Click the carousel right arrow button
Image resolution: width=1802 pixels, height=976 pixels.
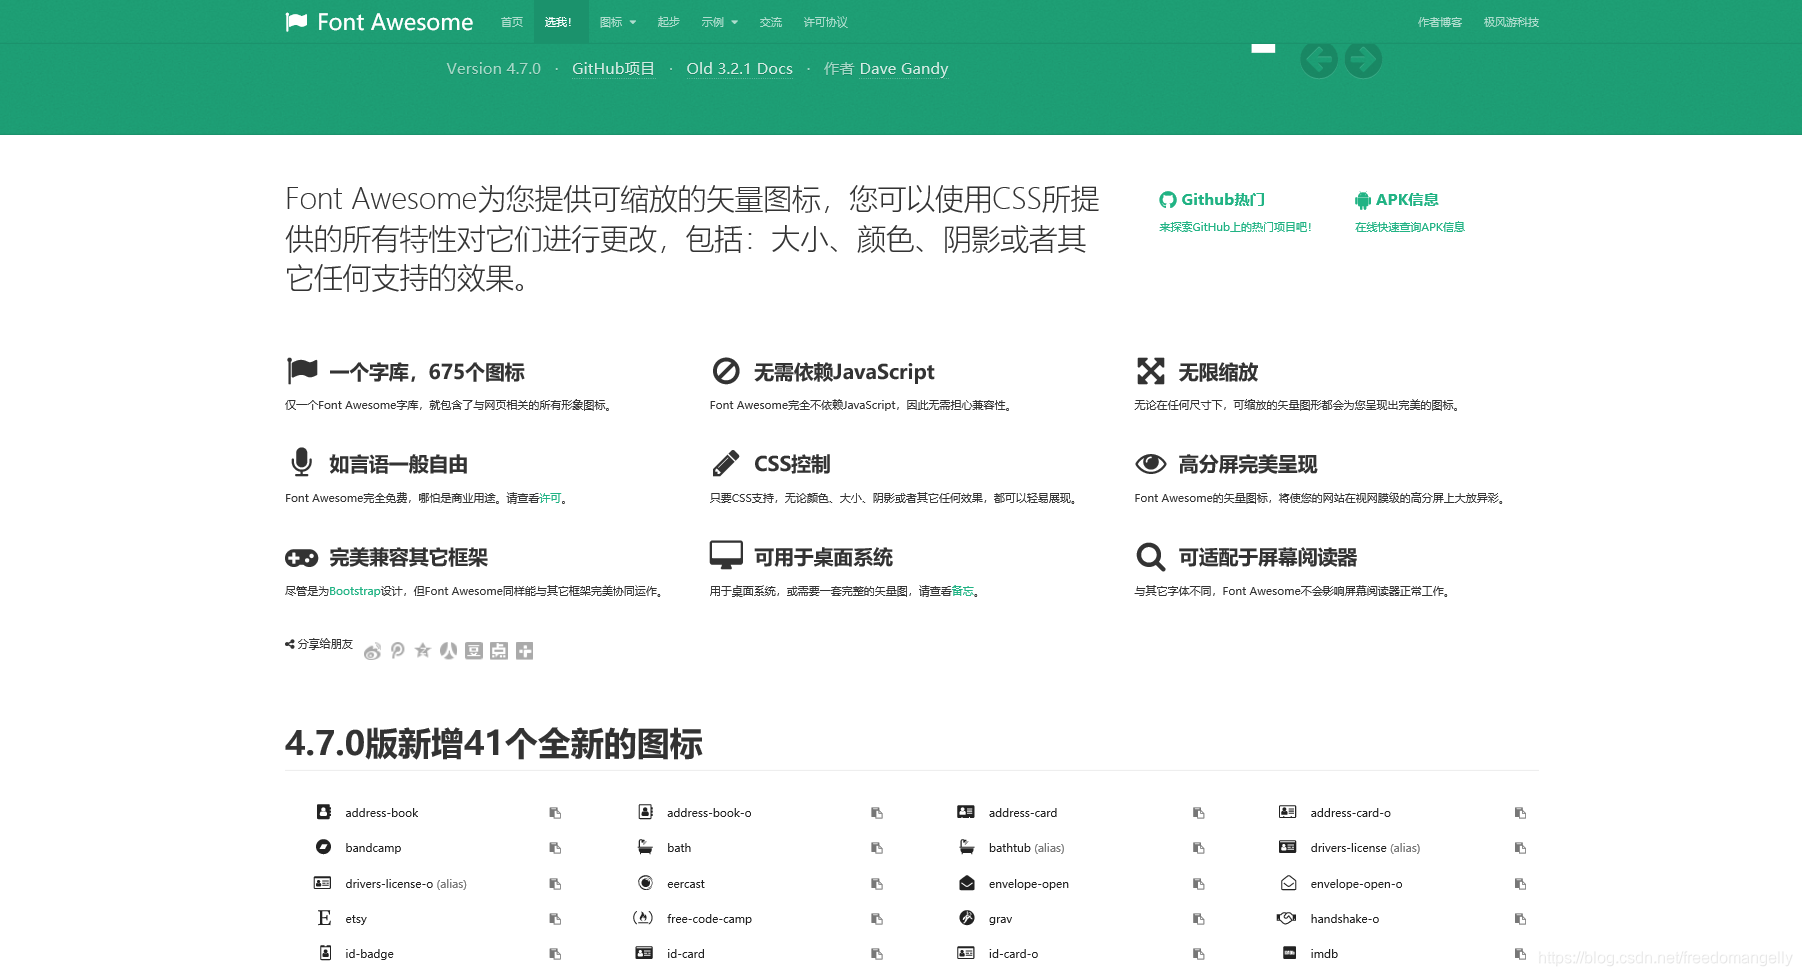pos(1363,60)
